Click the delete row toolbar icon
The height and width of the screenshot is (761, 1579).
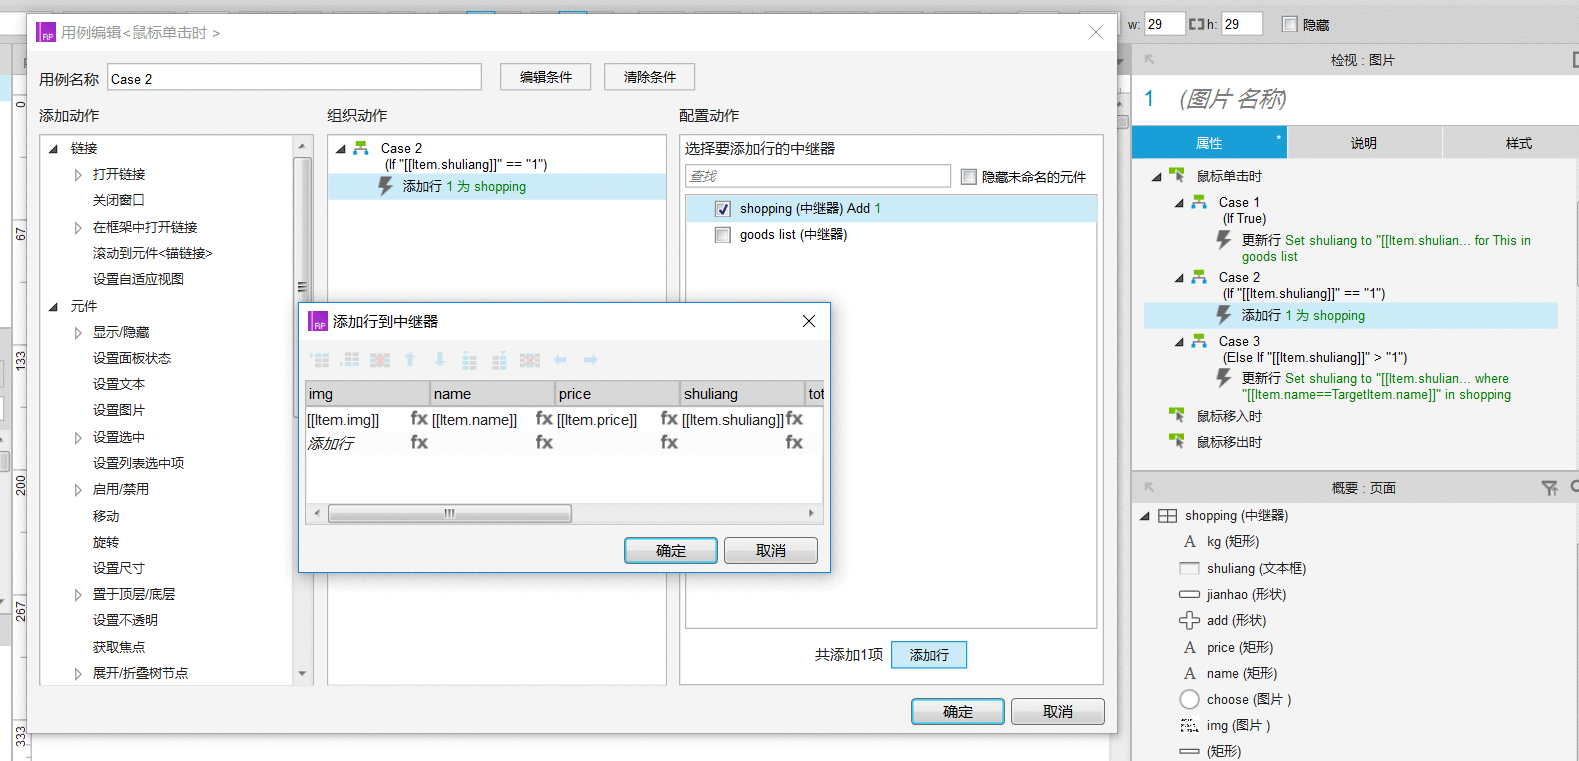(380, 360)
